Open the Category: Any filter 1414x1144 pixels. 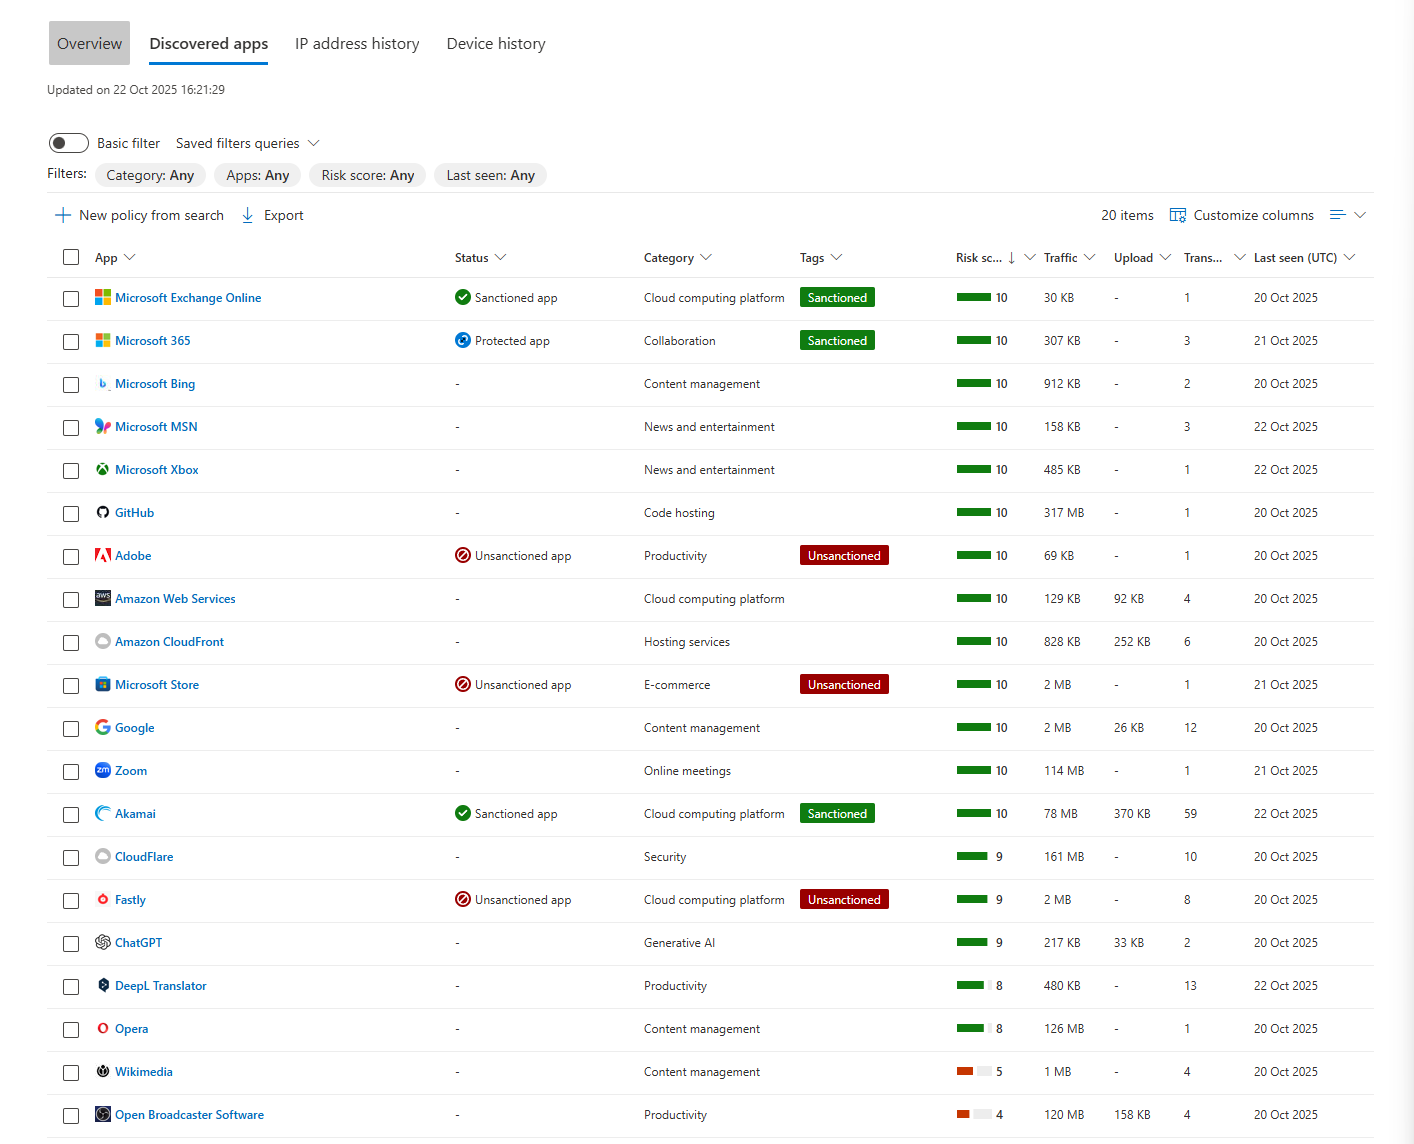coord(150,175)
